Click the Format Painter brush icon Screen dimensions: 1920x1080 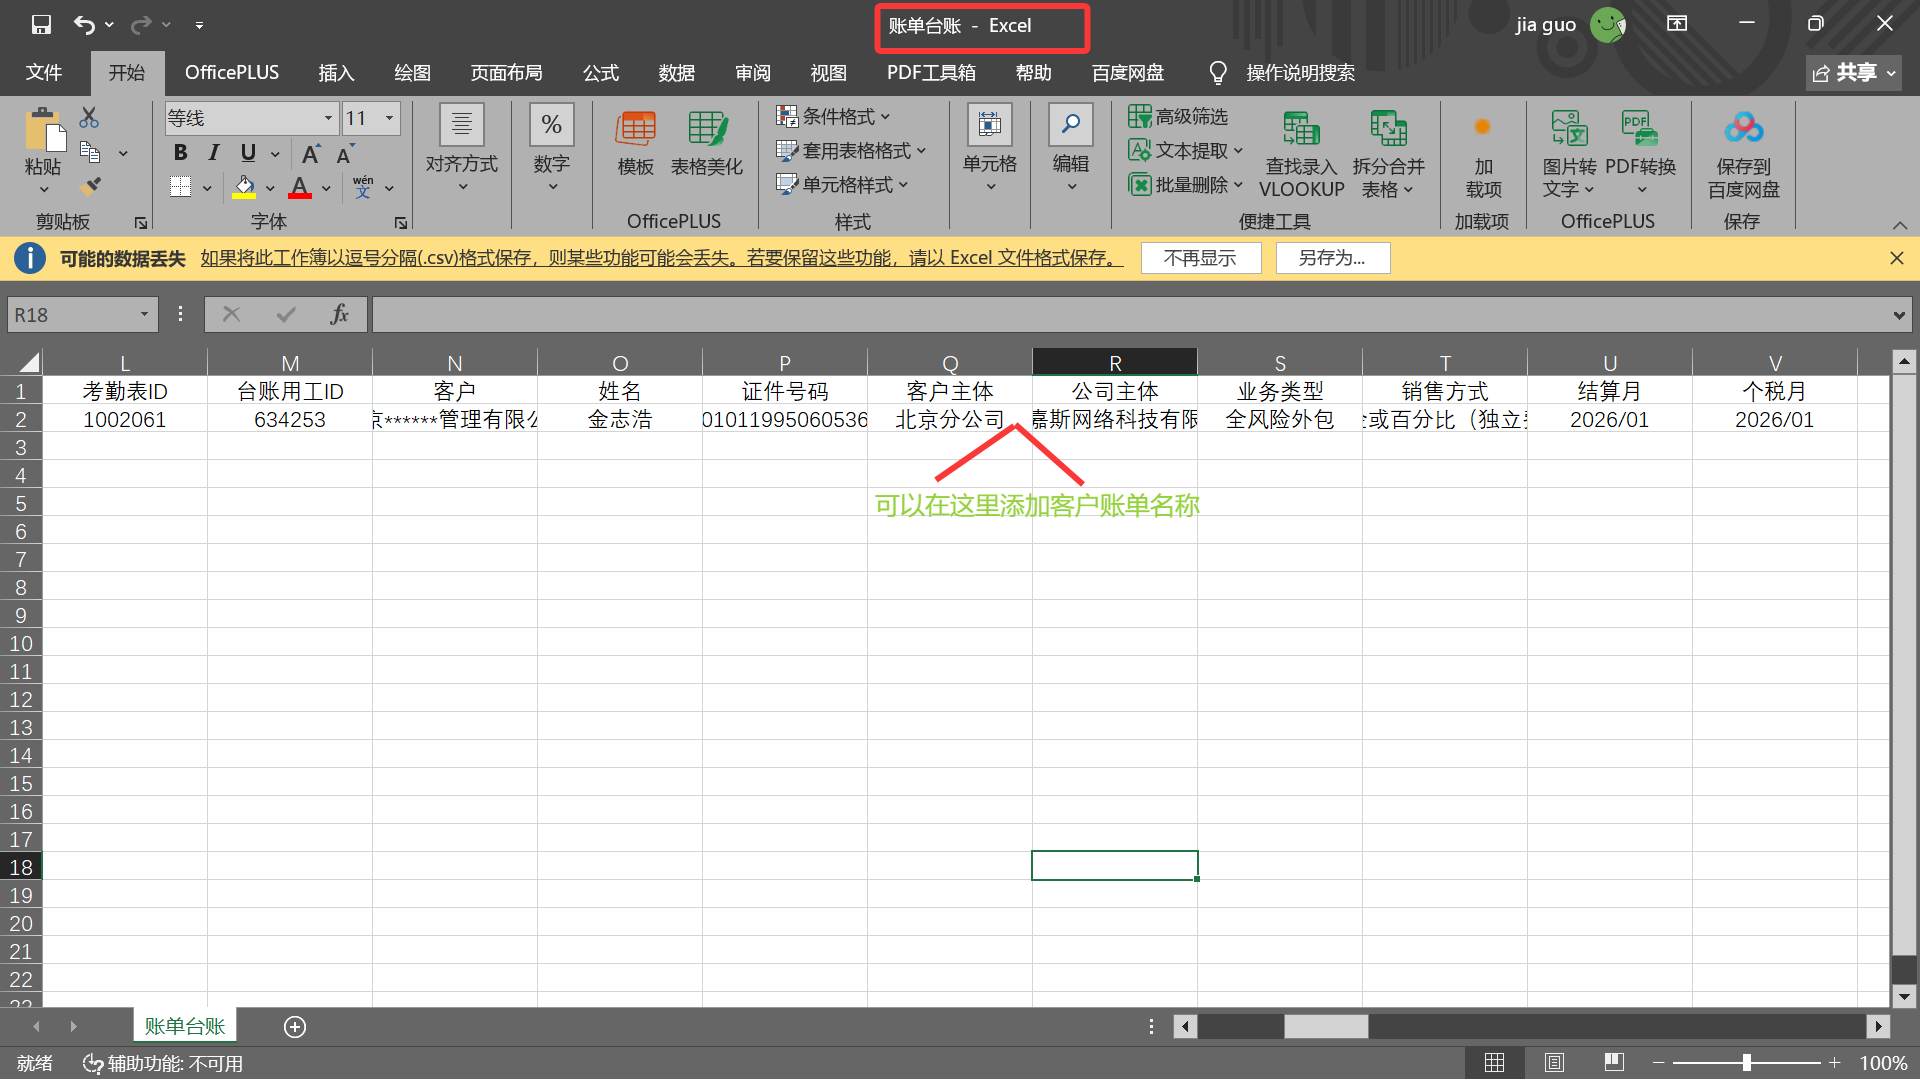(90, 186)
